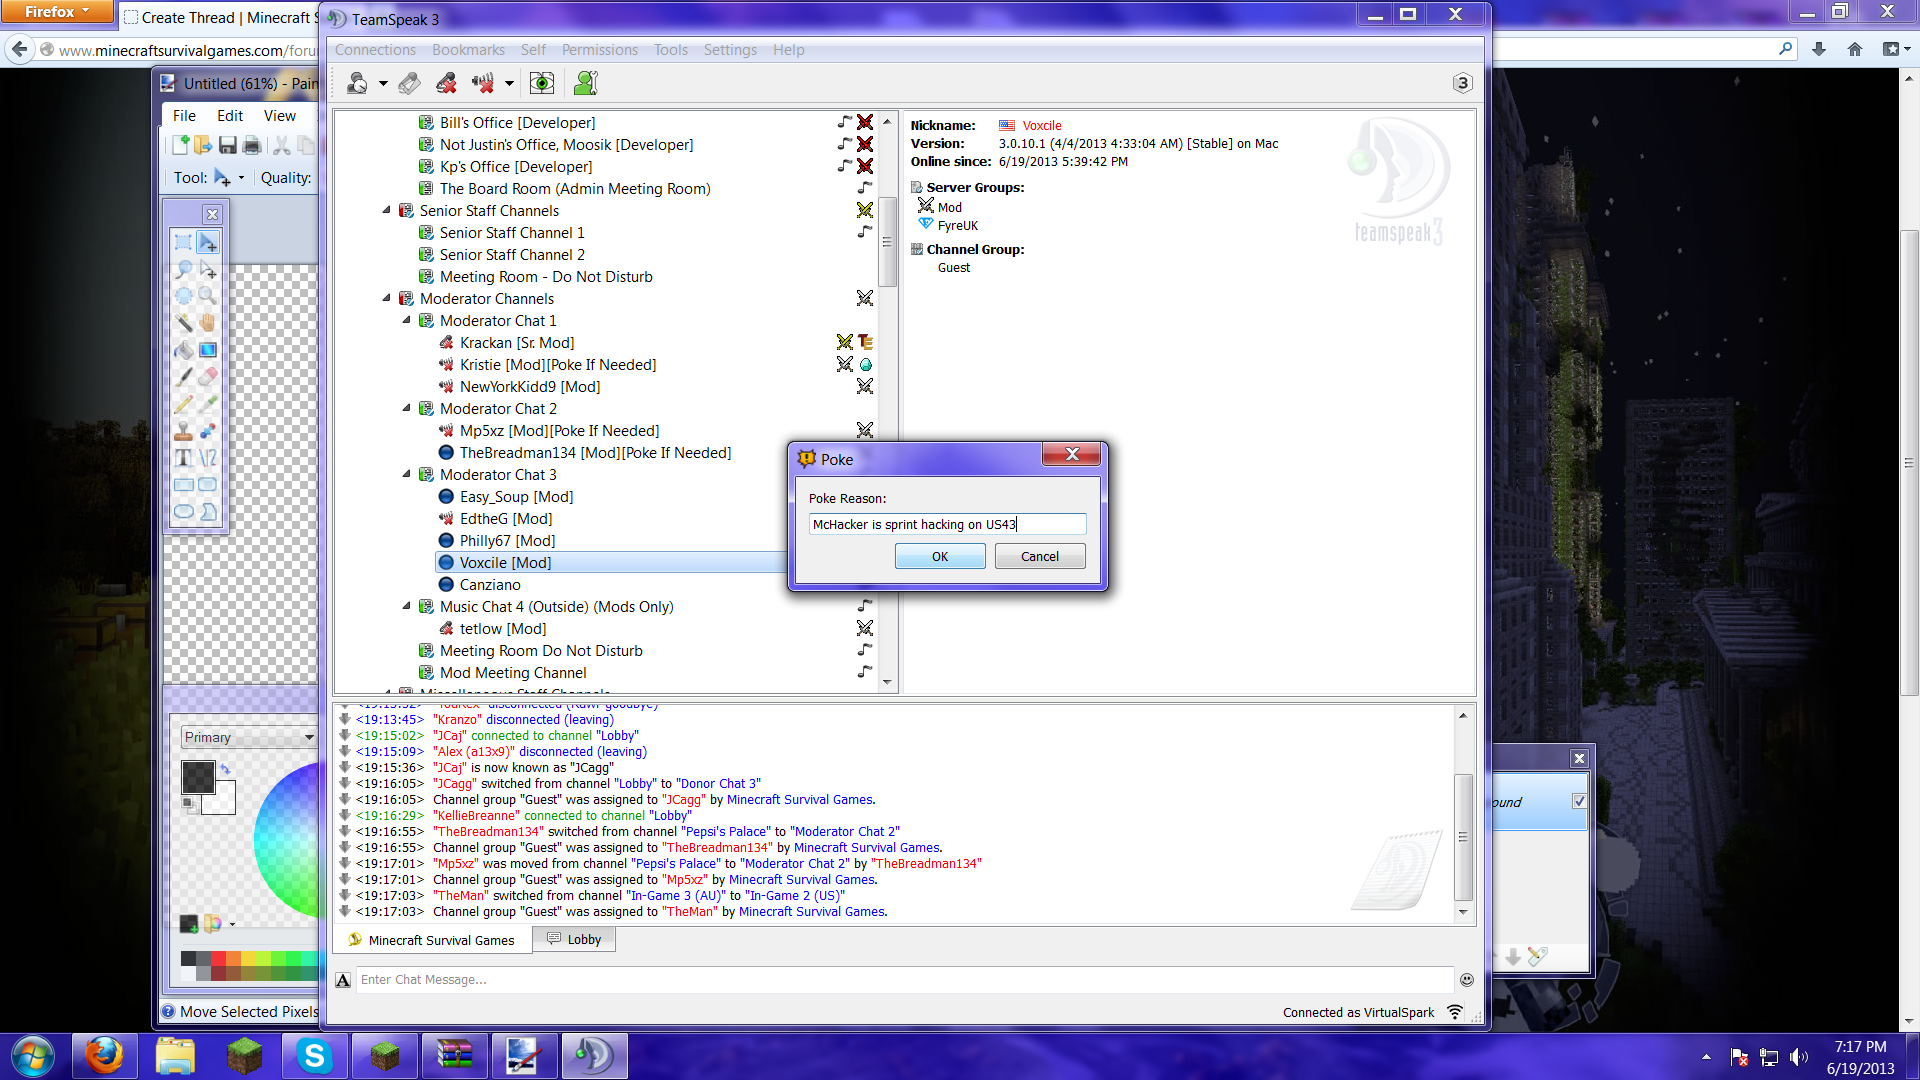Select the Lasso Select tool in Paint.NET

coord(184,269)
